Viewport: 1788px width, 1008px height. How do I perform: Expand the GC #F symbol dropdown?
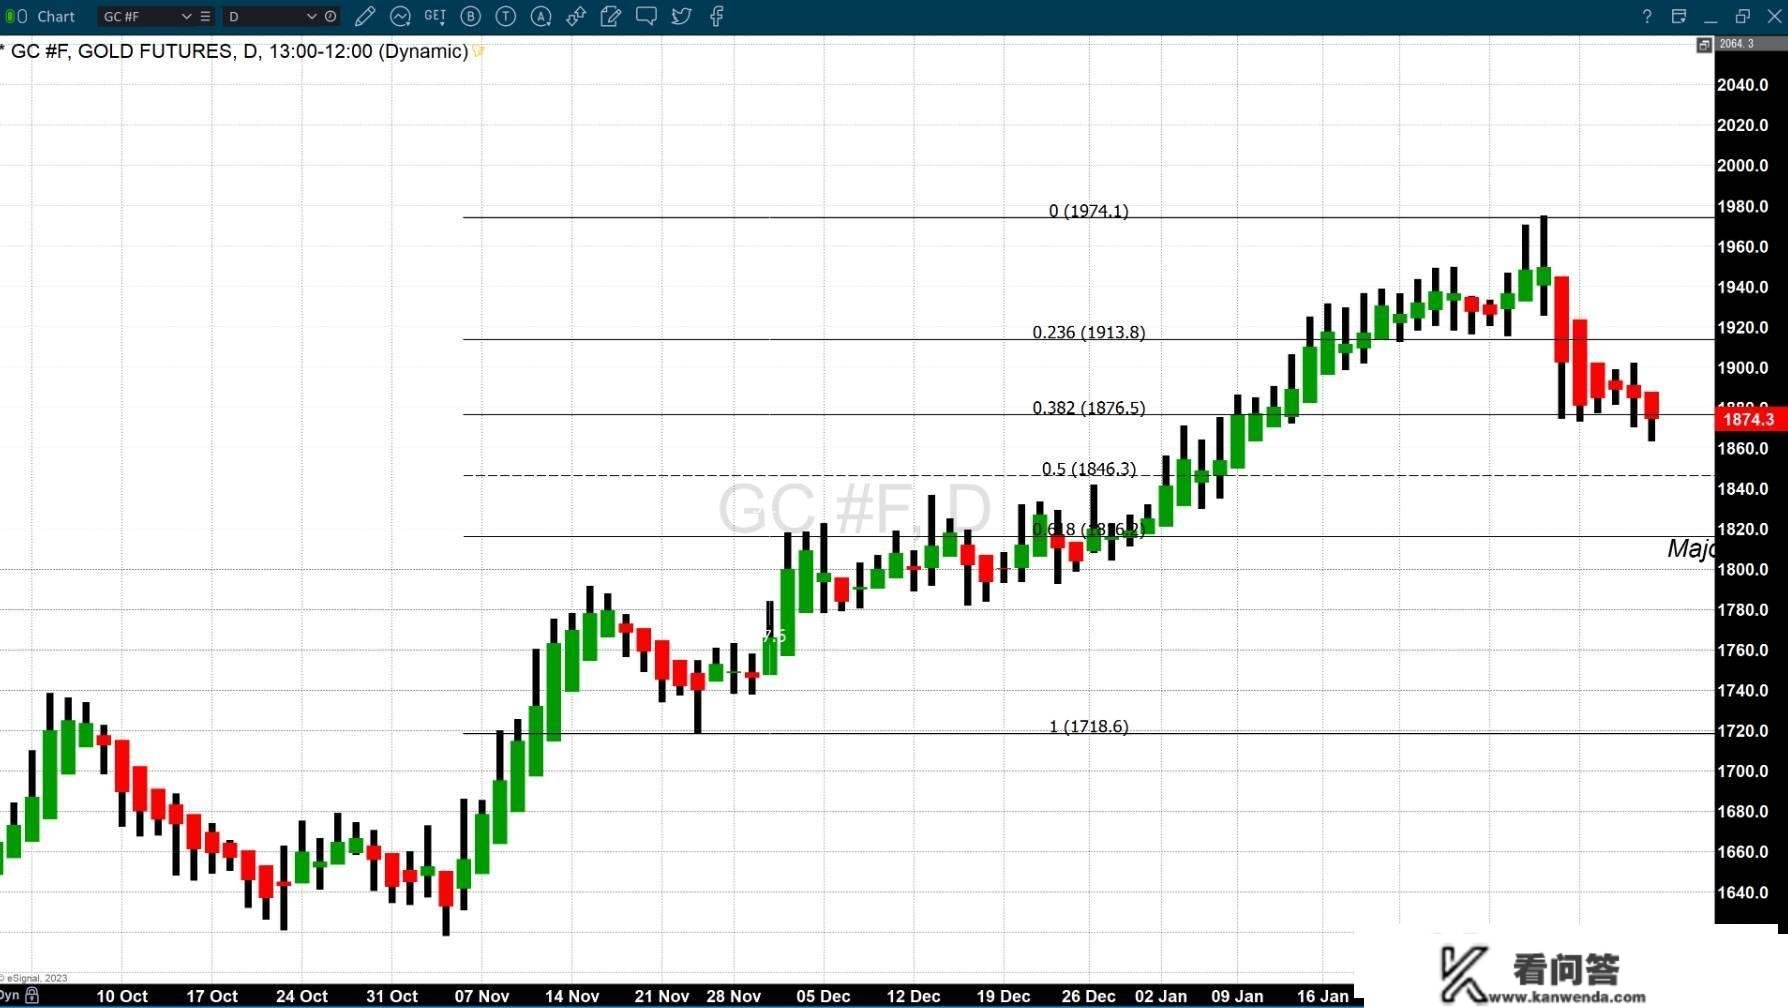point(186,16)
